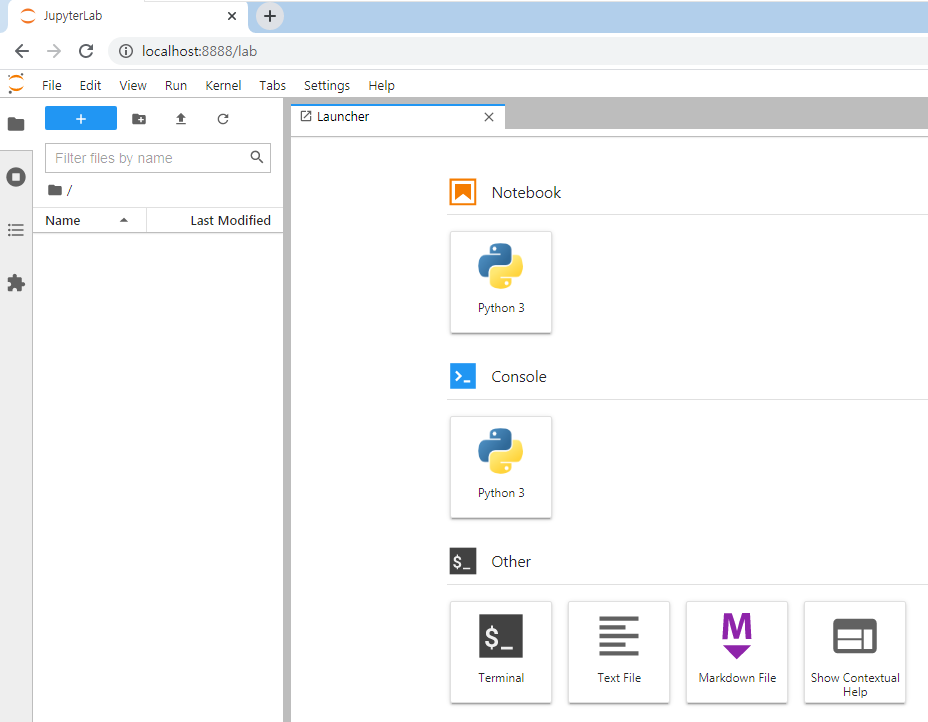Select the Launcher tab
The width and height of the screenshot is (928, 722).
tap(398, 117)
